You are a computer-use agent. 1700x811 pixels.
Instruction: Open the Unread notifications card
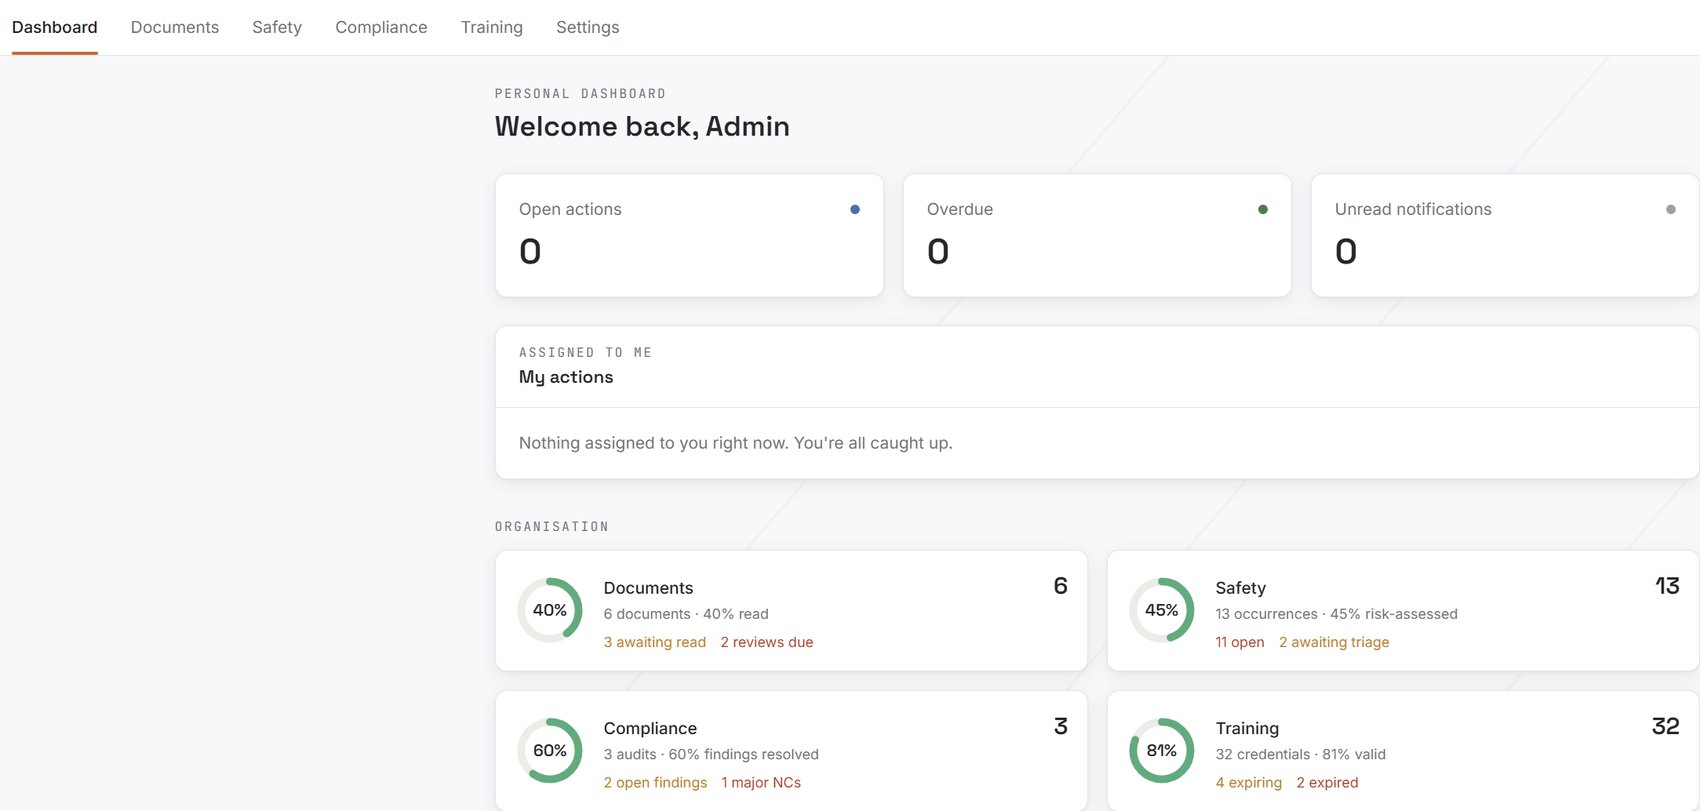tap(1505, 235)
